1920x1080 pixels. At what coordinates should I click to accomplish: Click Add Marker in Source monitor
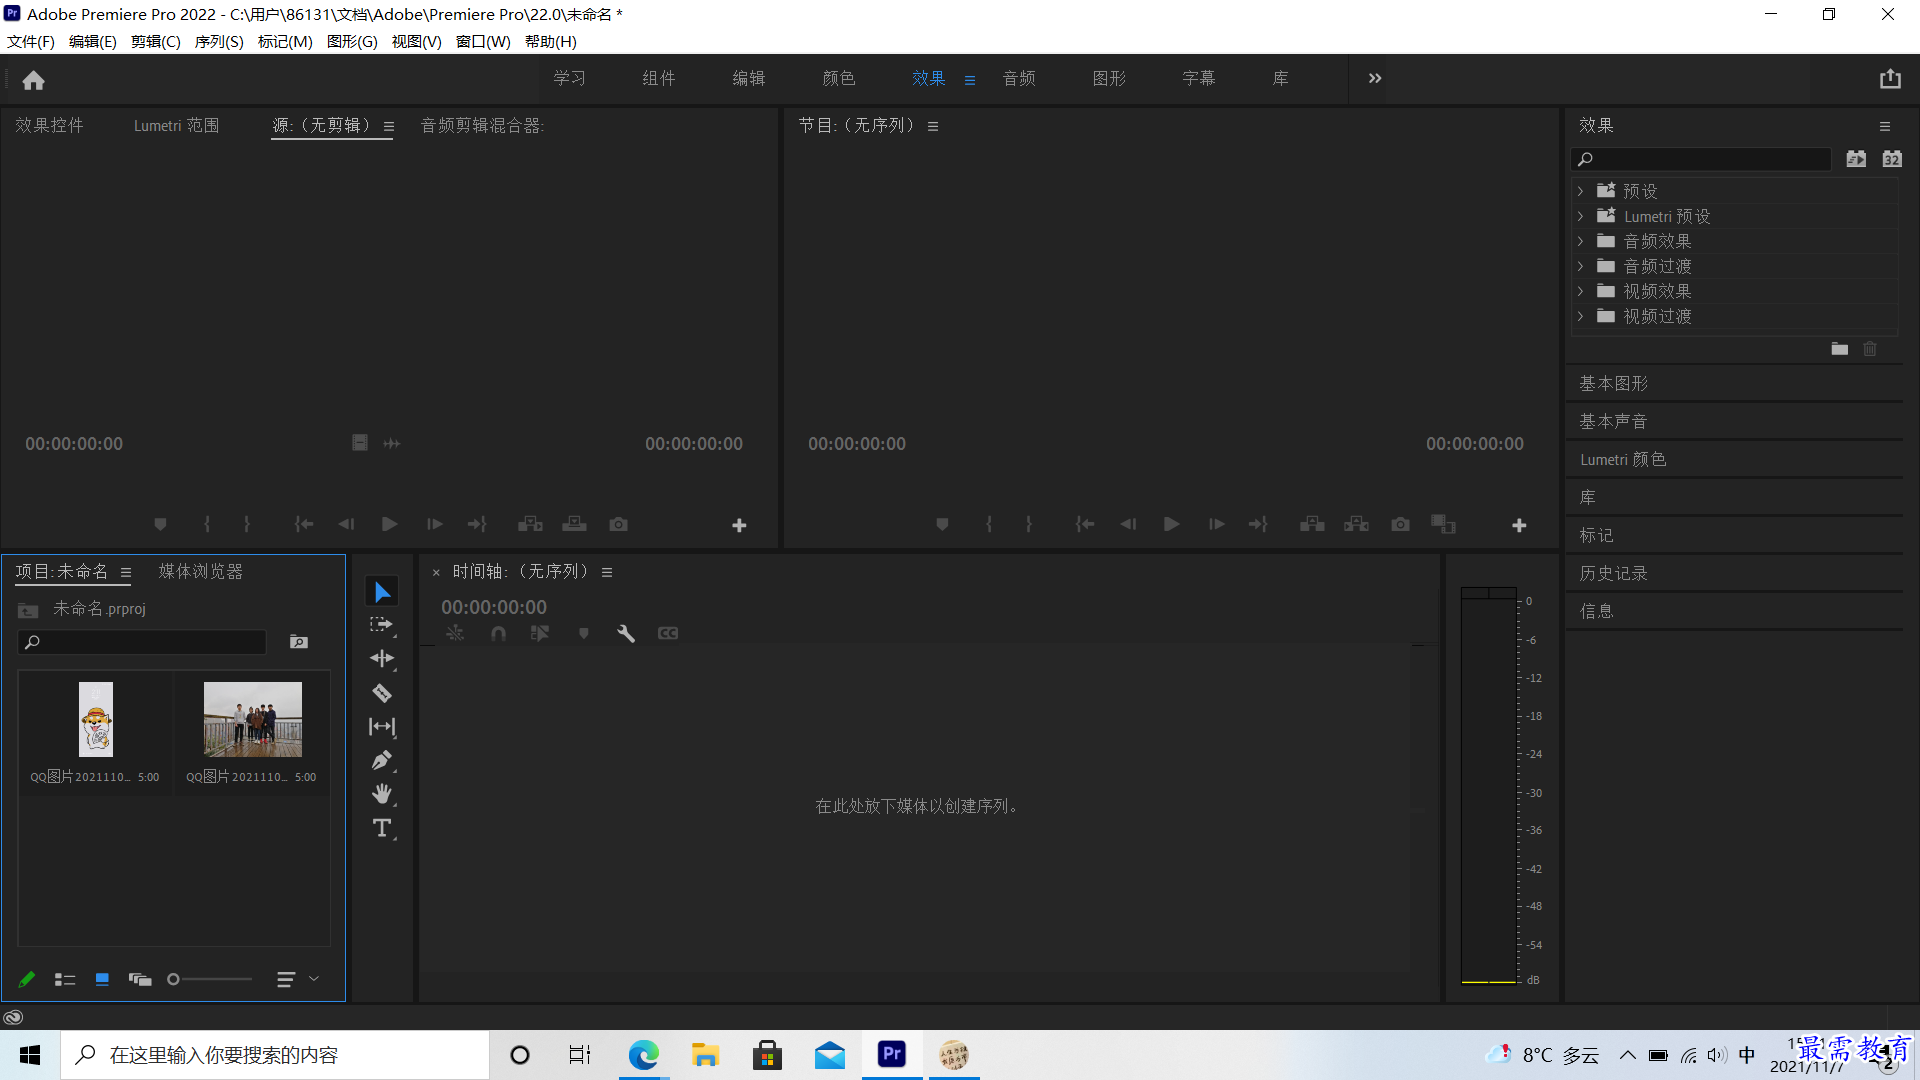point(160,524)
